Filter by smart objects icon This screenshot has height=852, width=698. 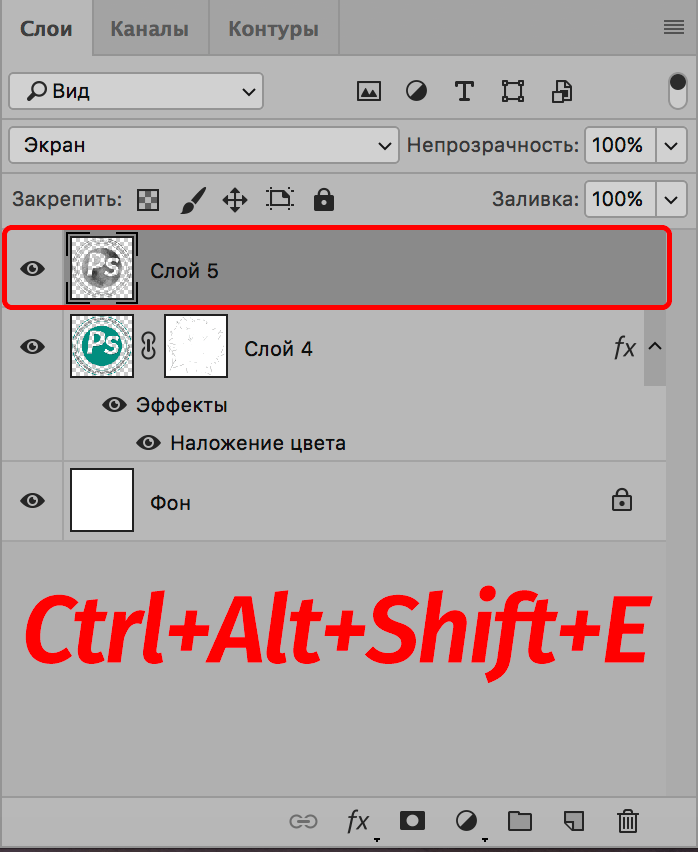tap(562, 91)
